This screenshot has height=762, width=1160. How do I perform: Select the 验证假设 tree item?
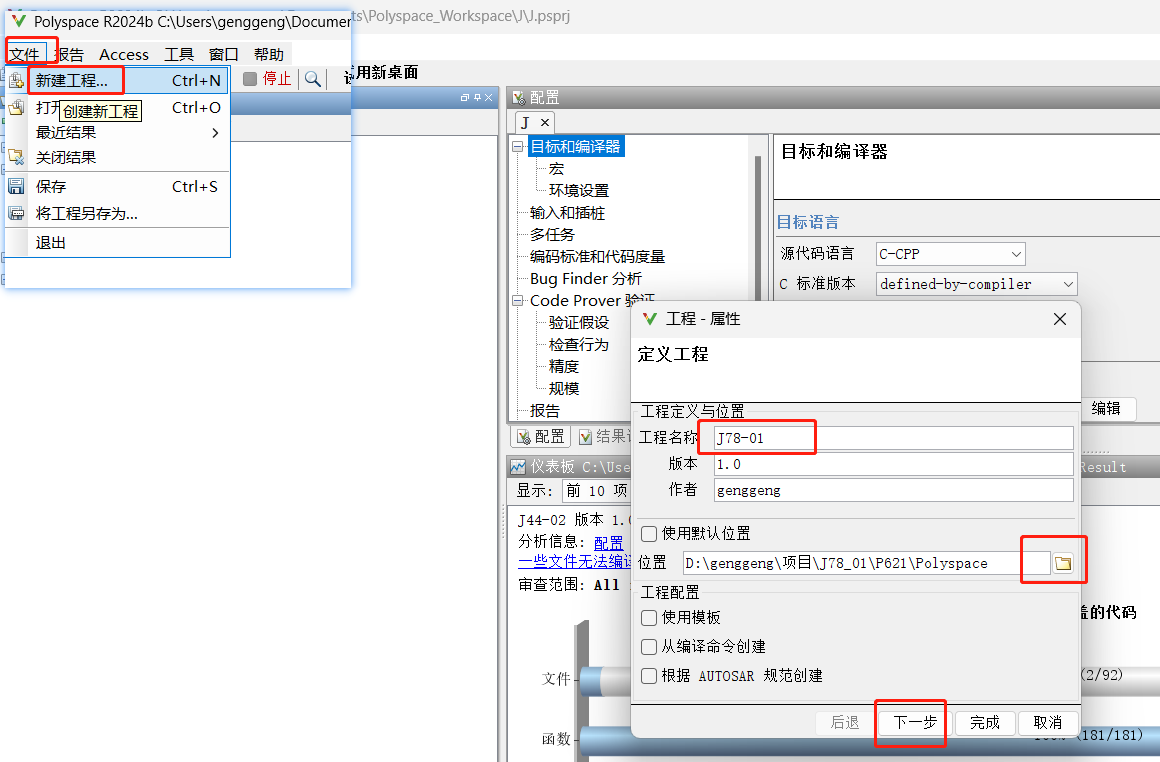579,323
